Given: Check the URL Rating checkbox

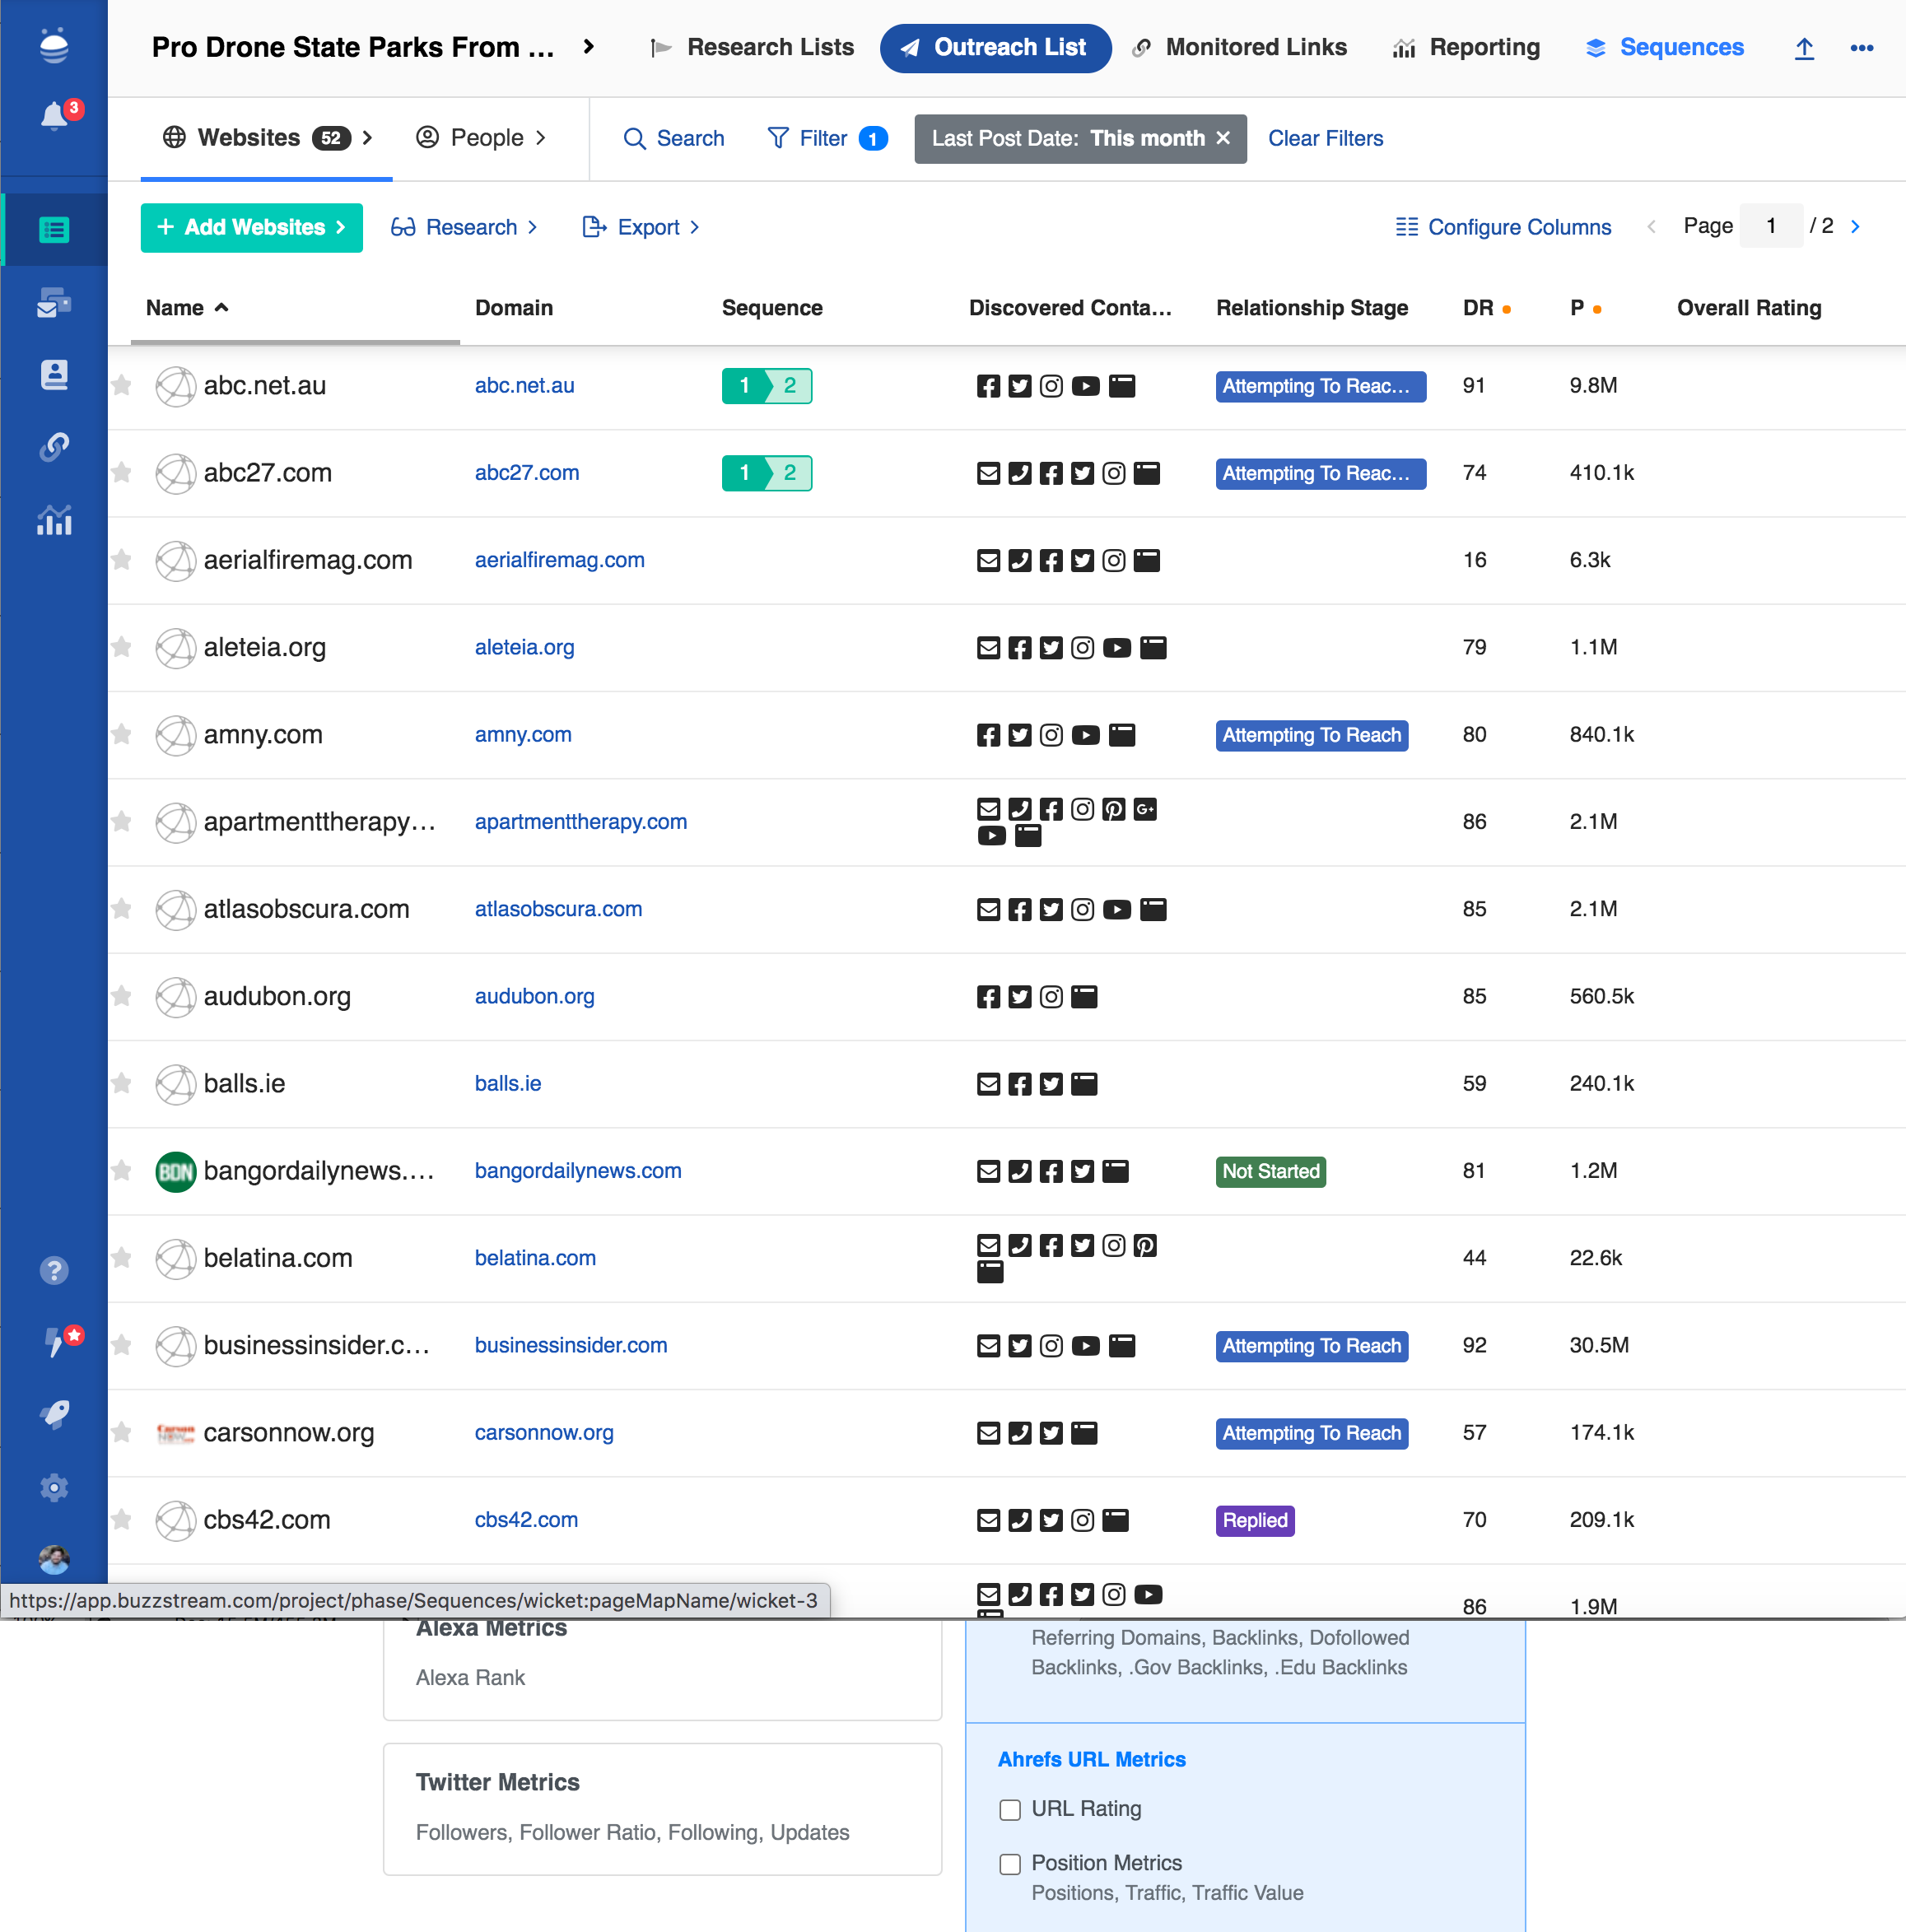Looking at the screenshot, I should pyautogui.click(x=1010, y=1810).
